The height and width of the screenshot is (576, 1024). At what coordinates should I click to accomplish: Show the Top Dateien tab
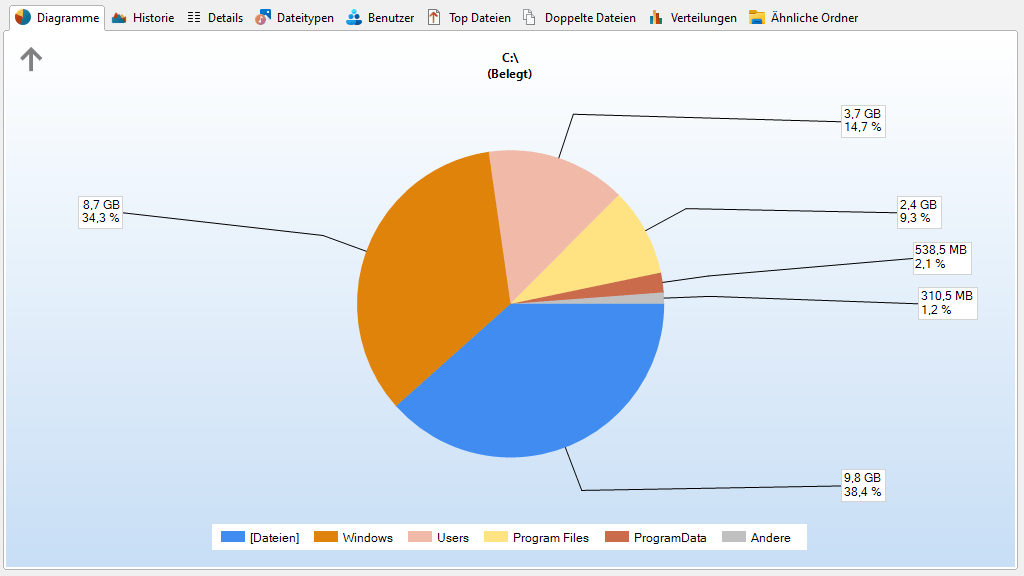(469, 18)
